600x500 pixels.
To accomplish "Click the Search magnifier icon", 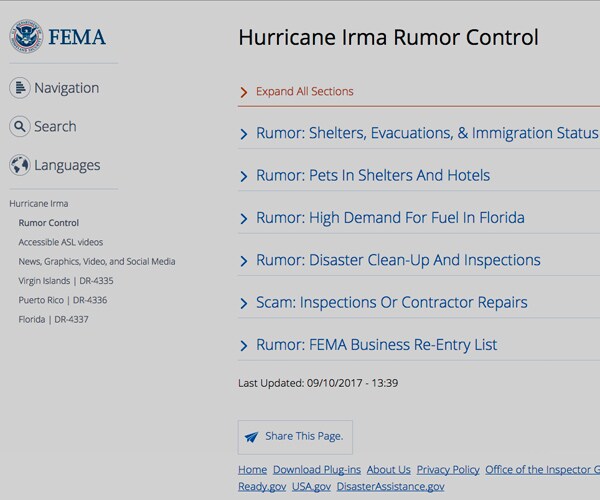I will (20, 127).
